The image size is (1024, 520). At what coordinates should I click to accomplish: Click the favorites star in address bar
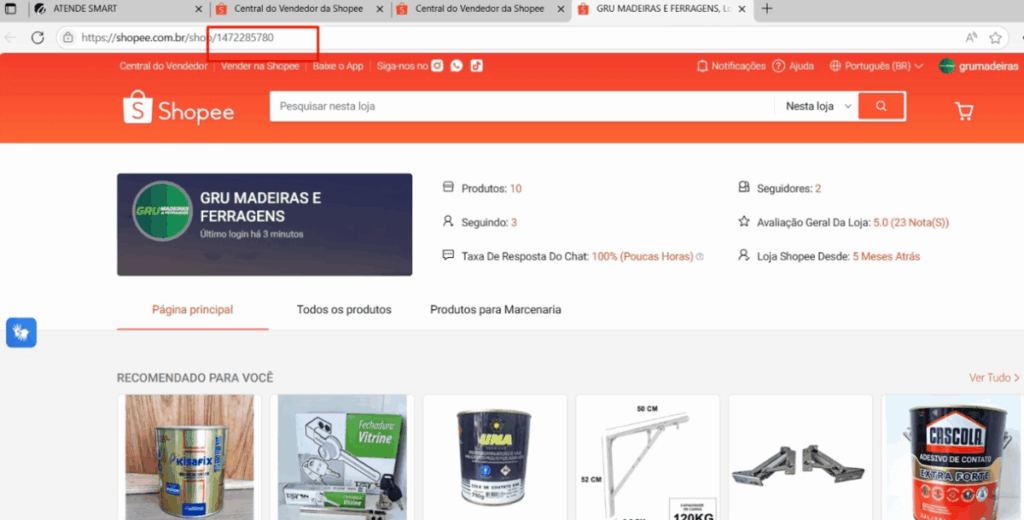pyautogui.click(x=995, y=38)
